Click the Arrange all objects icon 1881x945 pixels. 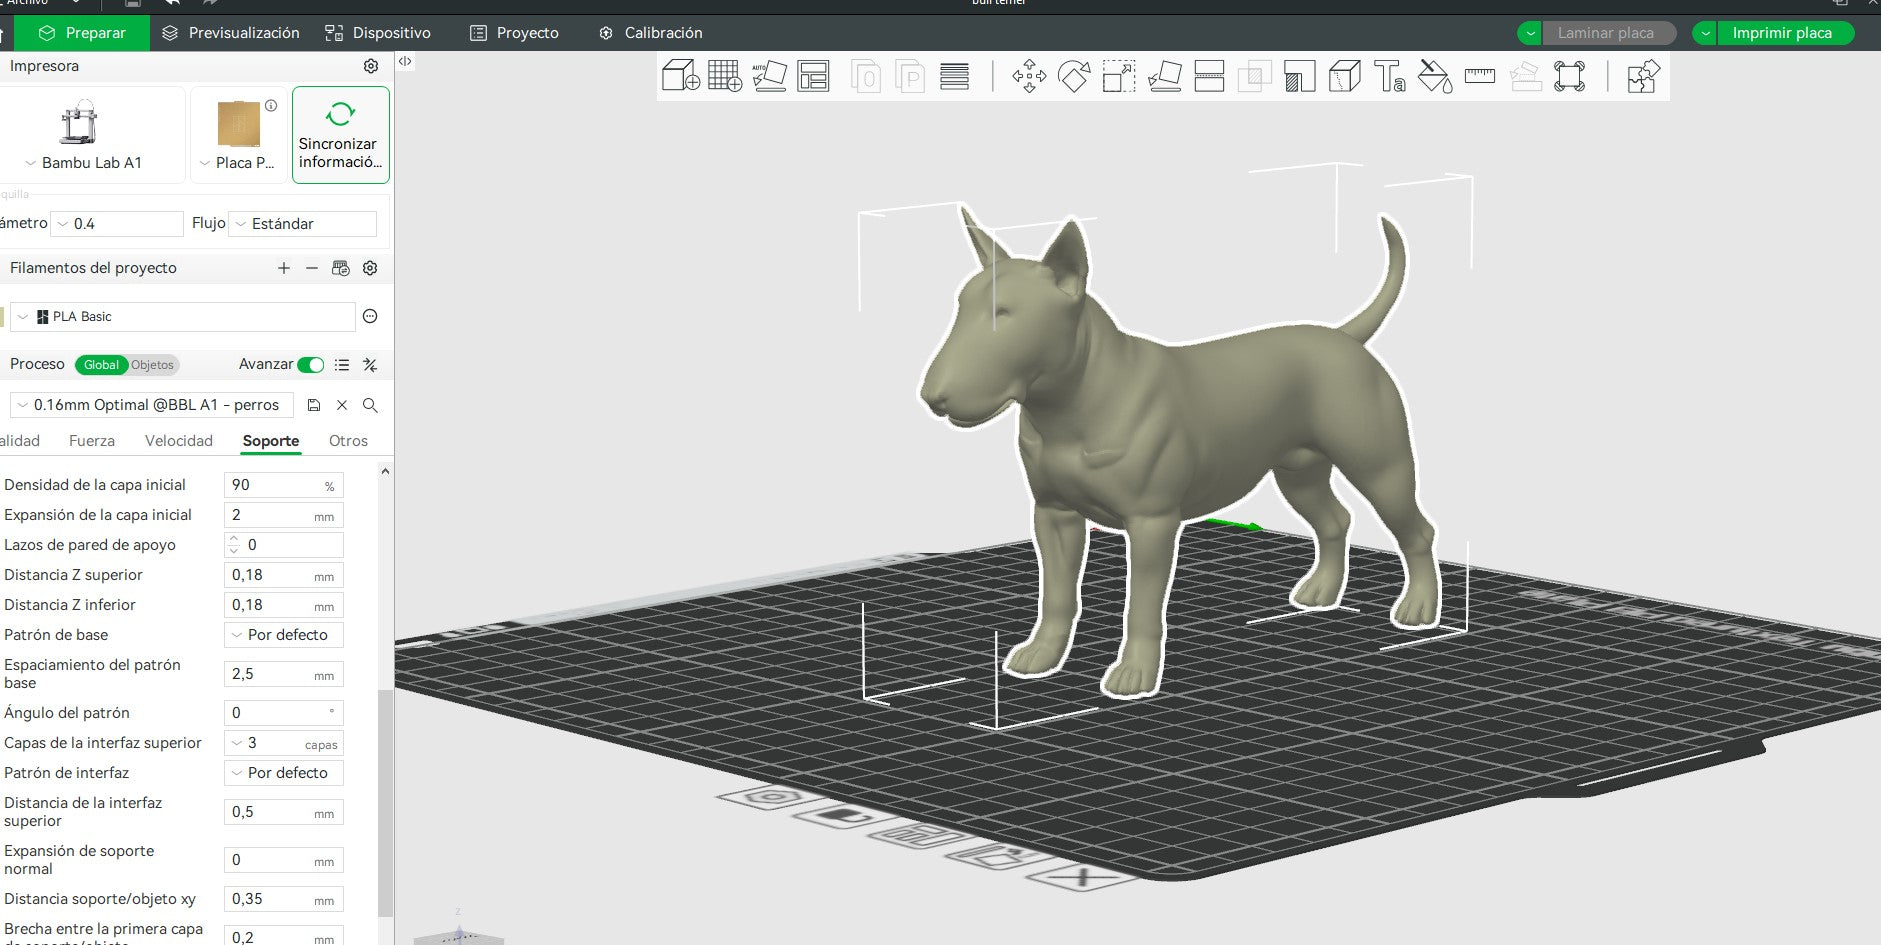[x=814, y=76]
